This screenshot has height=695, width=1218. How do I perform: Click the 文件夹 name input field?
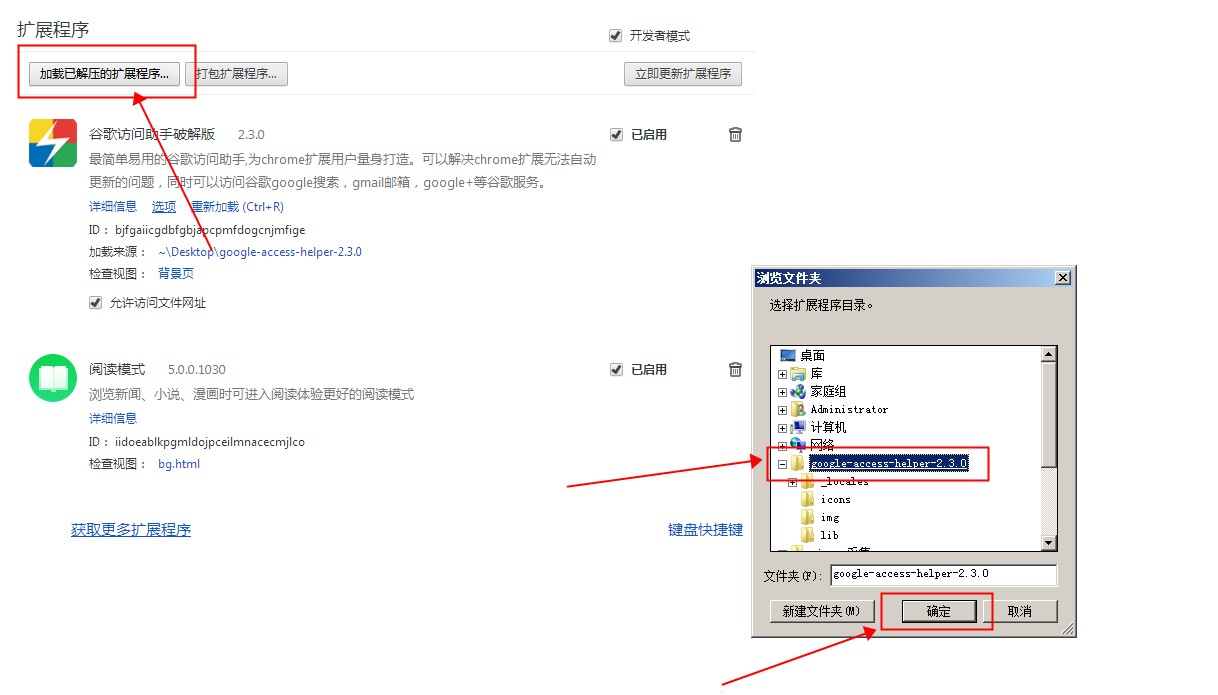pos(942,574)
